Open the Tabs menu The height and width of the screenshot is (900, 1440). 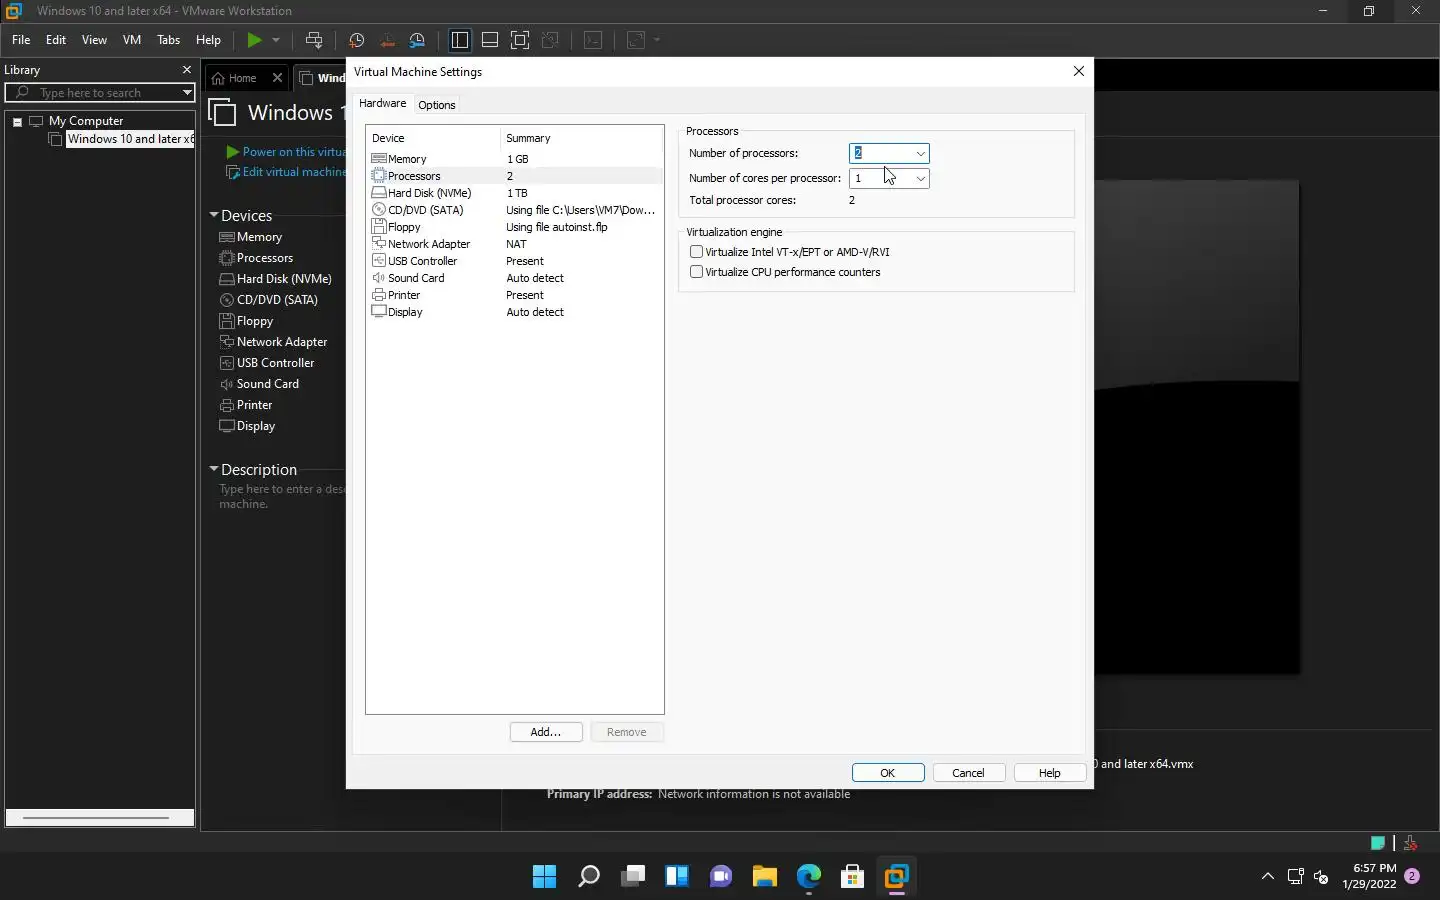click(168, 40)
